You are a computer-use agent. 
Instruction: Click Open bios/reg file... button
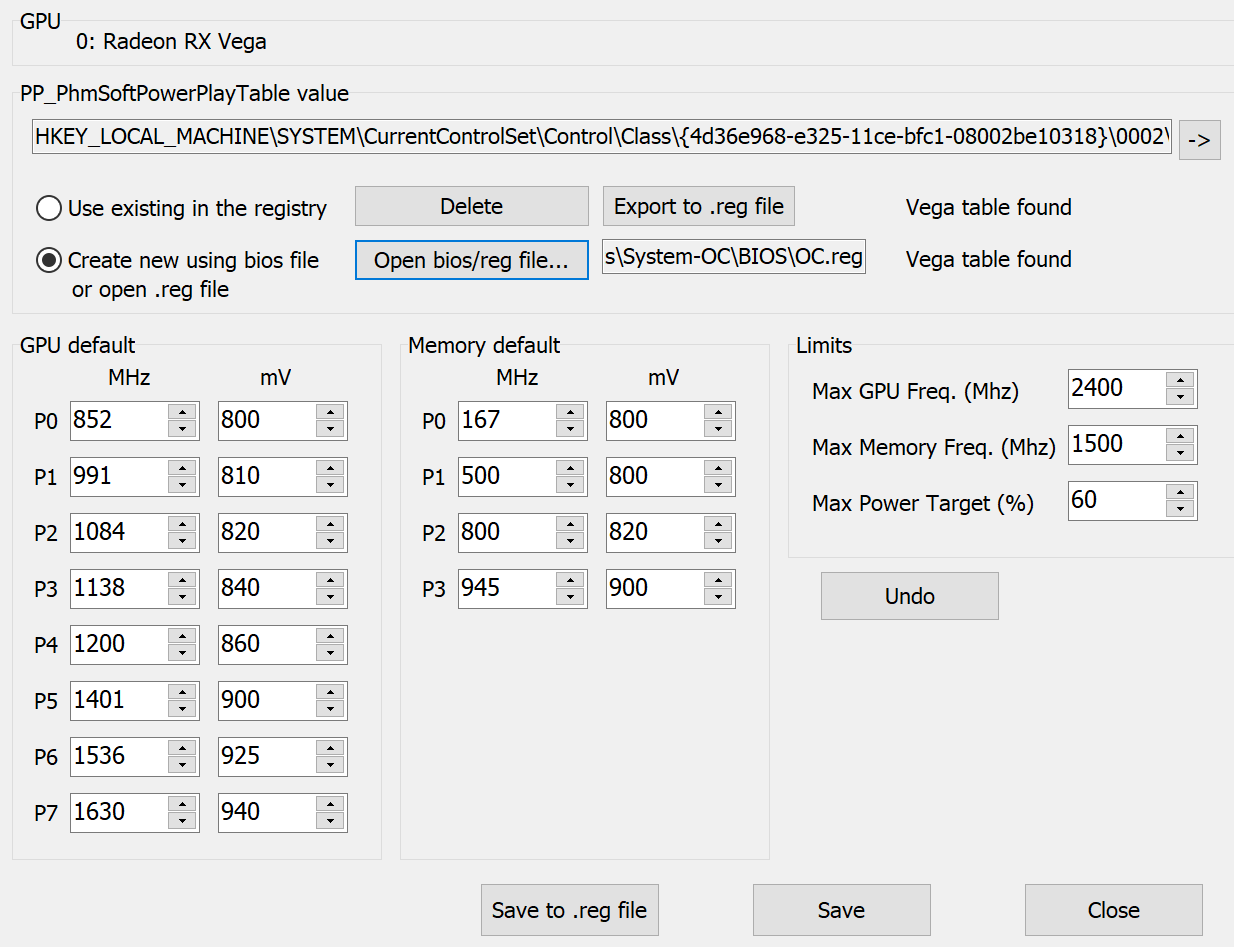point(472,260)
